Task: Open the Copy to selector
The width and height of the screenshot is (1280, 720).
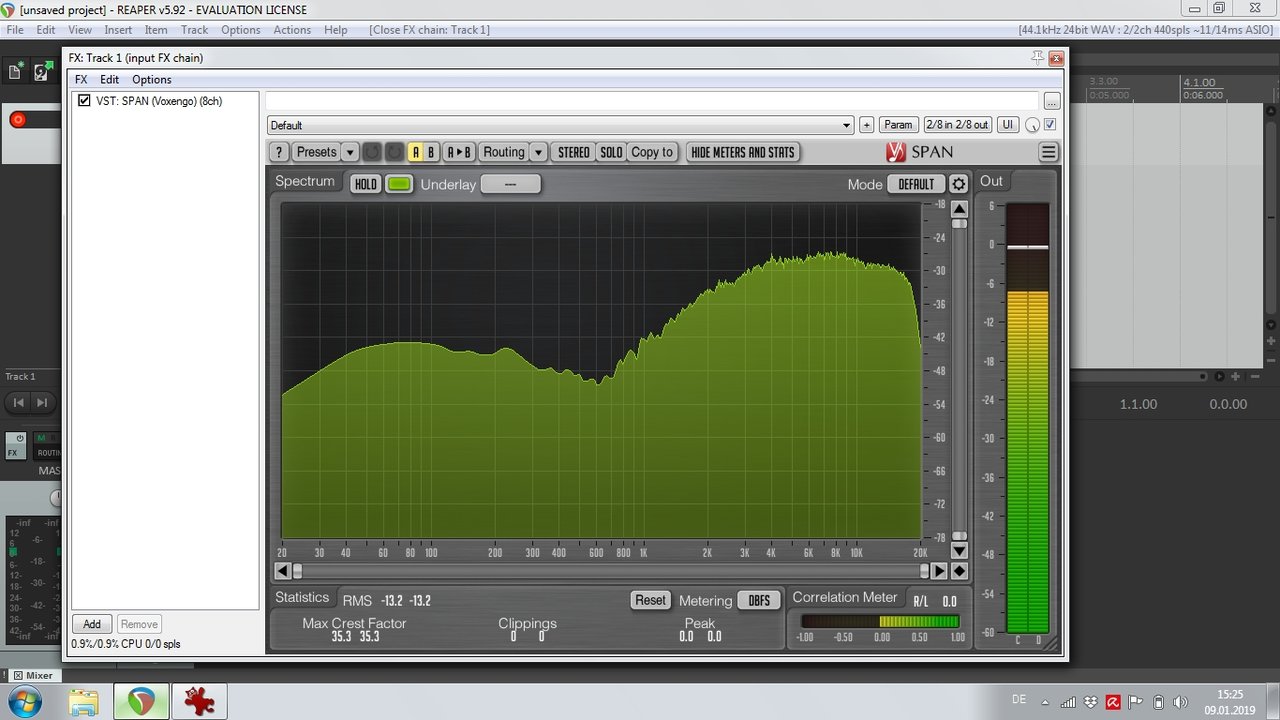Action: click(652, 152)
